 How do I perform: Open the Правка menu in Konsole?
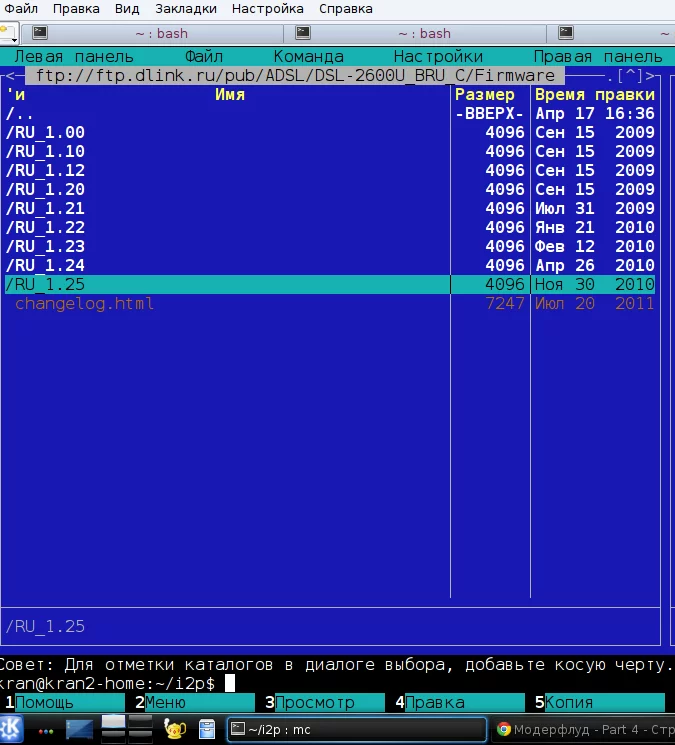point(76,9)
